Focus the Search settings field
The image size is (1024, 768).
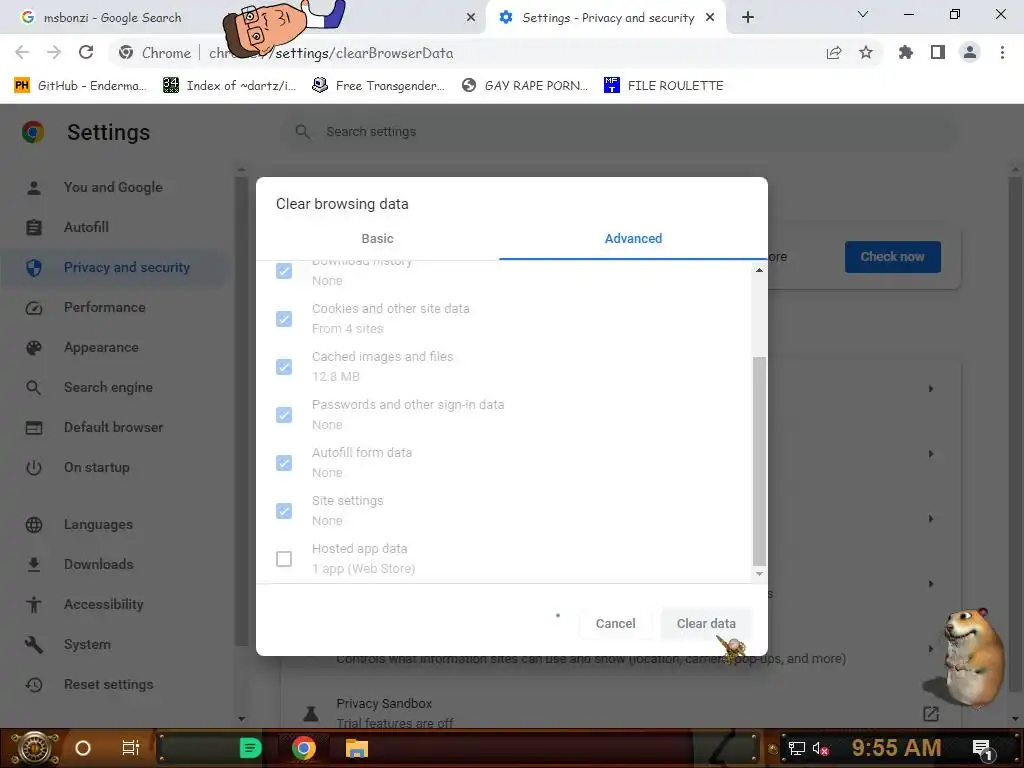pos(620,132)
